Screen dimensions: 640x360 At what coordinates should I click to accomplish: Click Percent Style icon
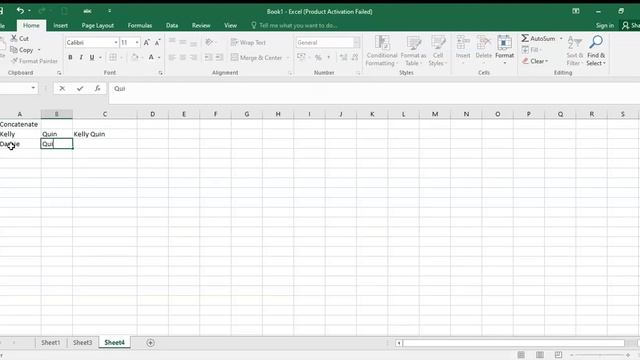(318, 58)
